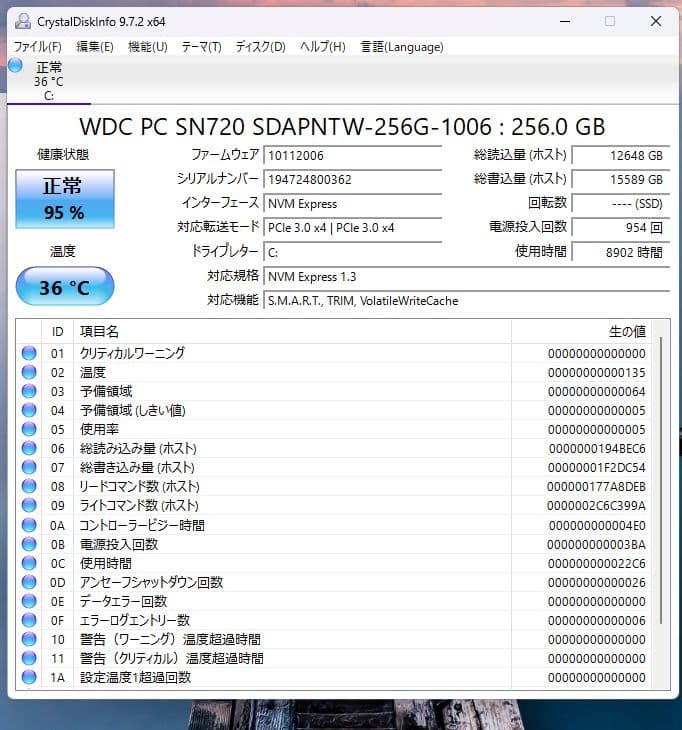Minimize the CrystalDiskInfo window

tap(565, 21)
